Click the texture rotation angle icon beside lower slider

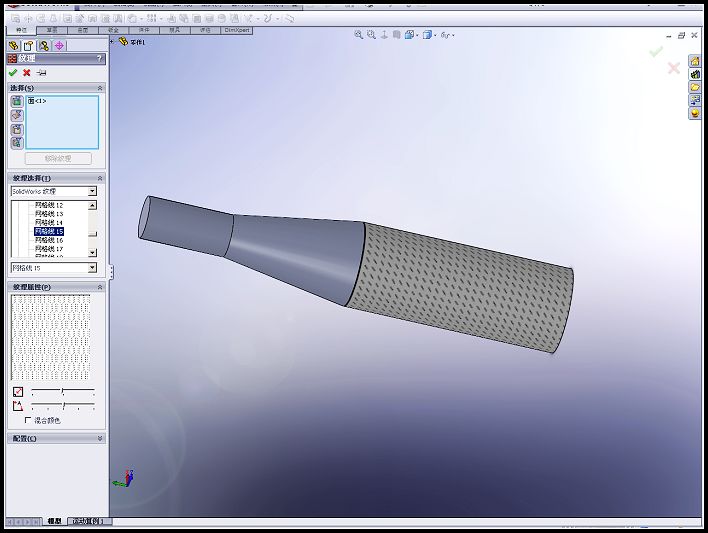click(x=18, y=406)
